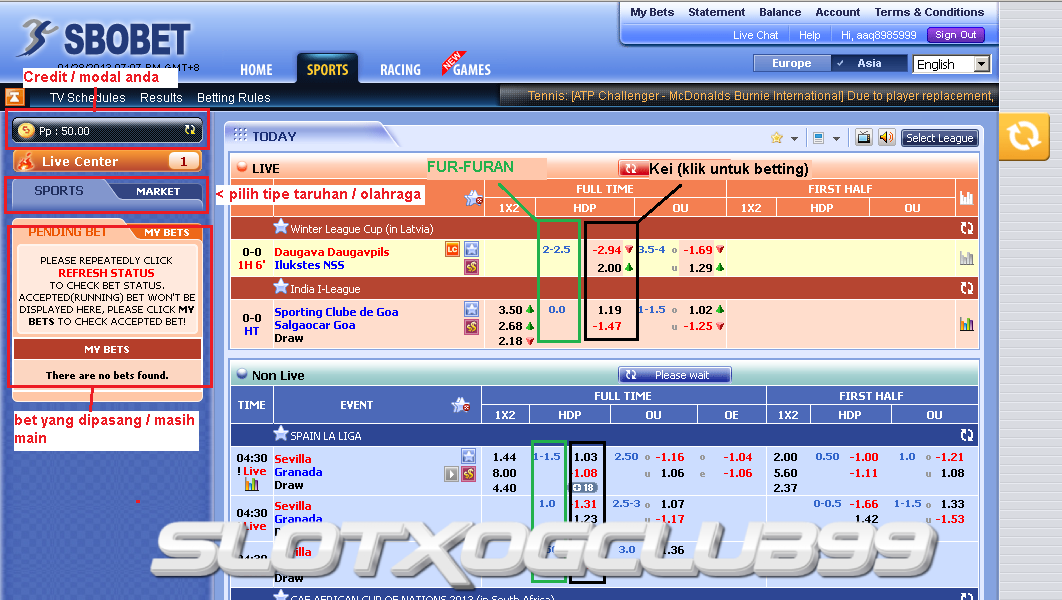Open the Statement link
The width and height of the screenshot is (1062, 600).
[716, 12]
